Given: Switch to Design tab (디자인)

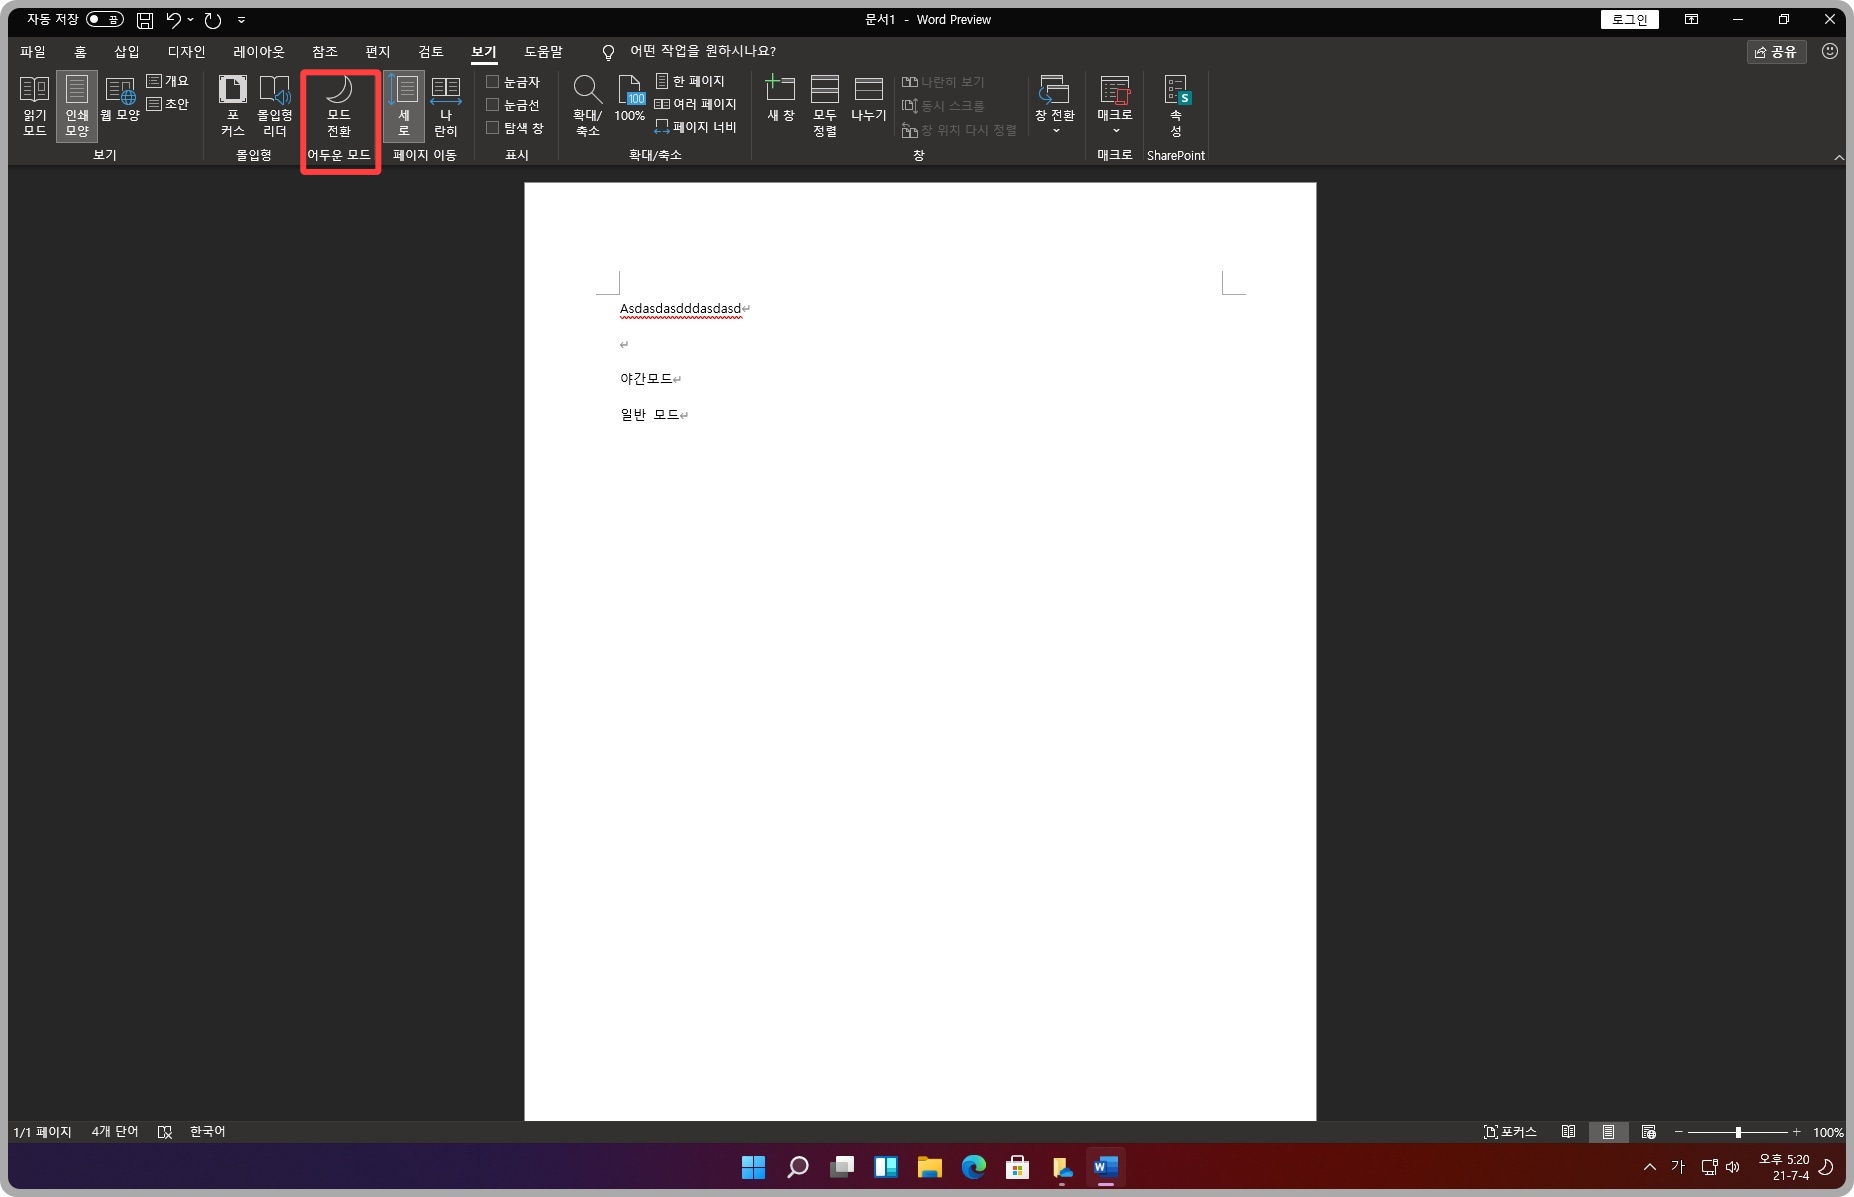Looking at the screenshot, I should pyautogui.click(x=187, y=51).
